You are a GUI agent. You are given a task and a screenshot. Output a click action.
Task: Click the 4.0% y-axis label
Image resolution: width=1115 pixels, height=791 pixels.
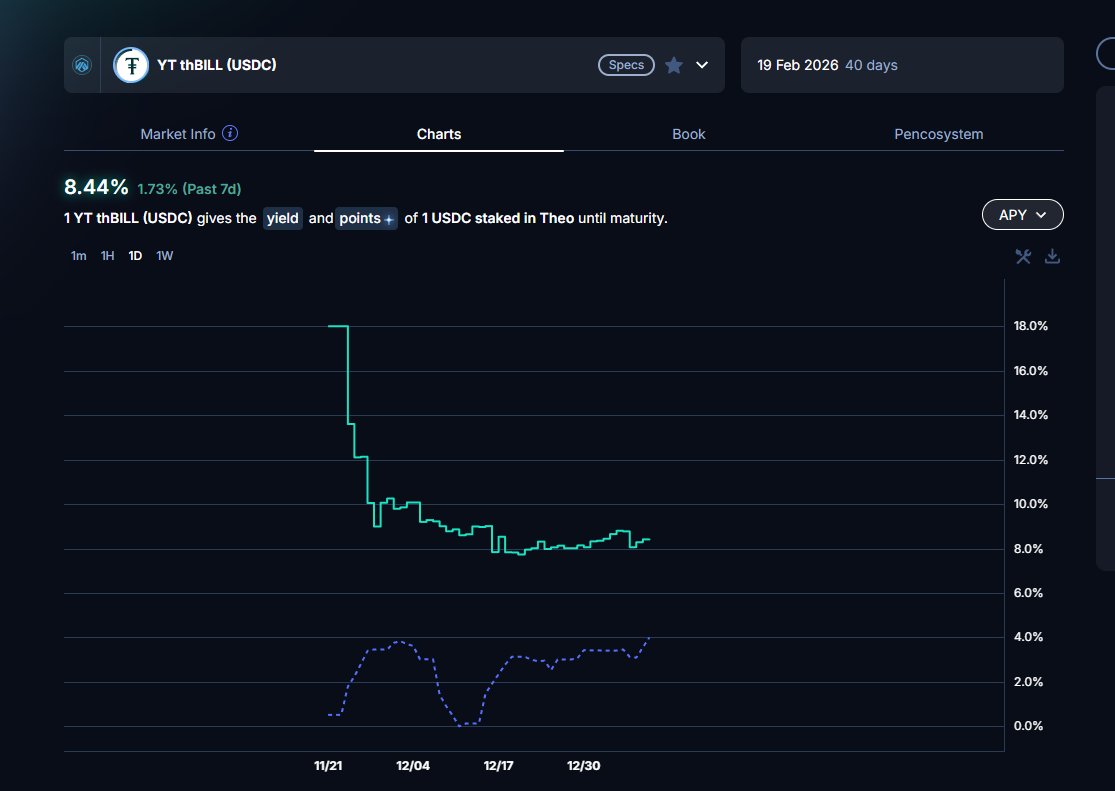coord(1028,637)
